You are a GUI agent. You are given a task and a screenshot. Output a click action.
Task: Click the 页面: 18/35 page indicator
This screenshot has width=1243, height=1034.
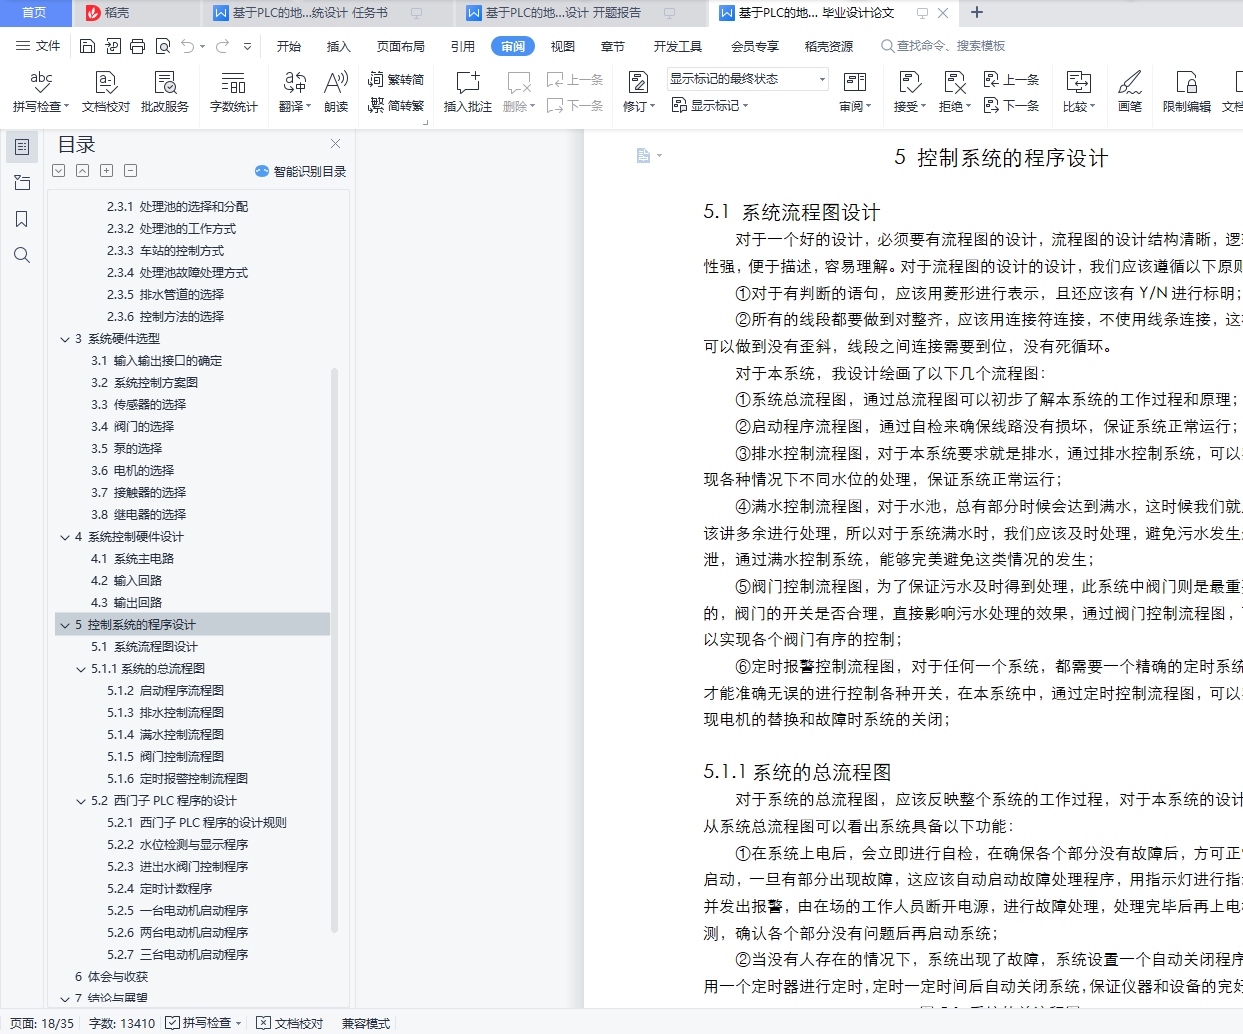click(42, 1023)
